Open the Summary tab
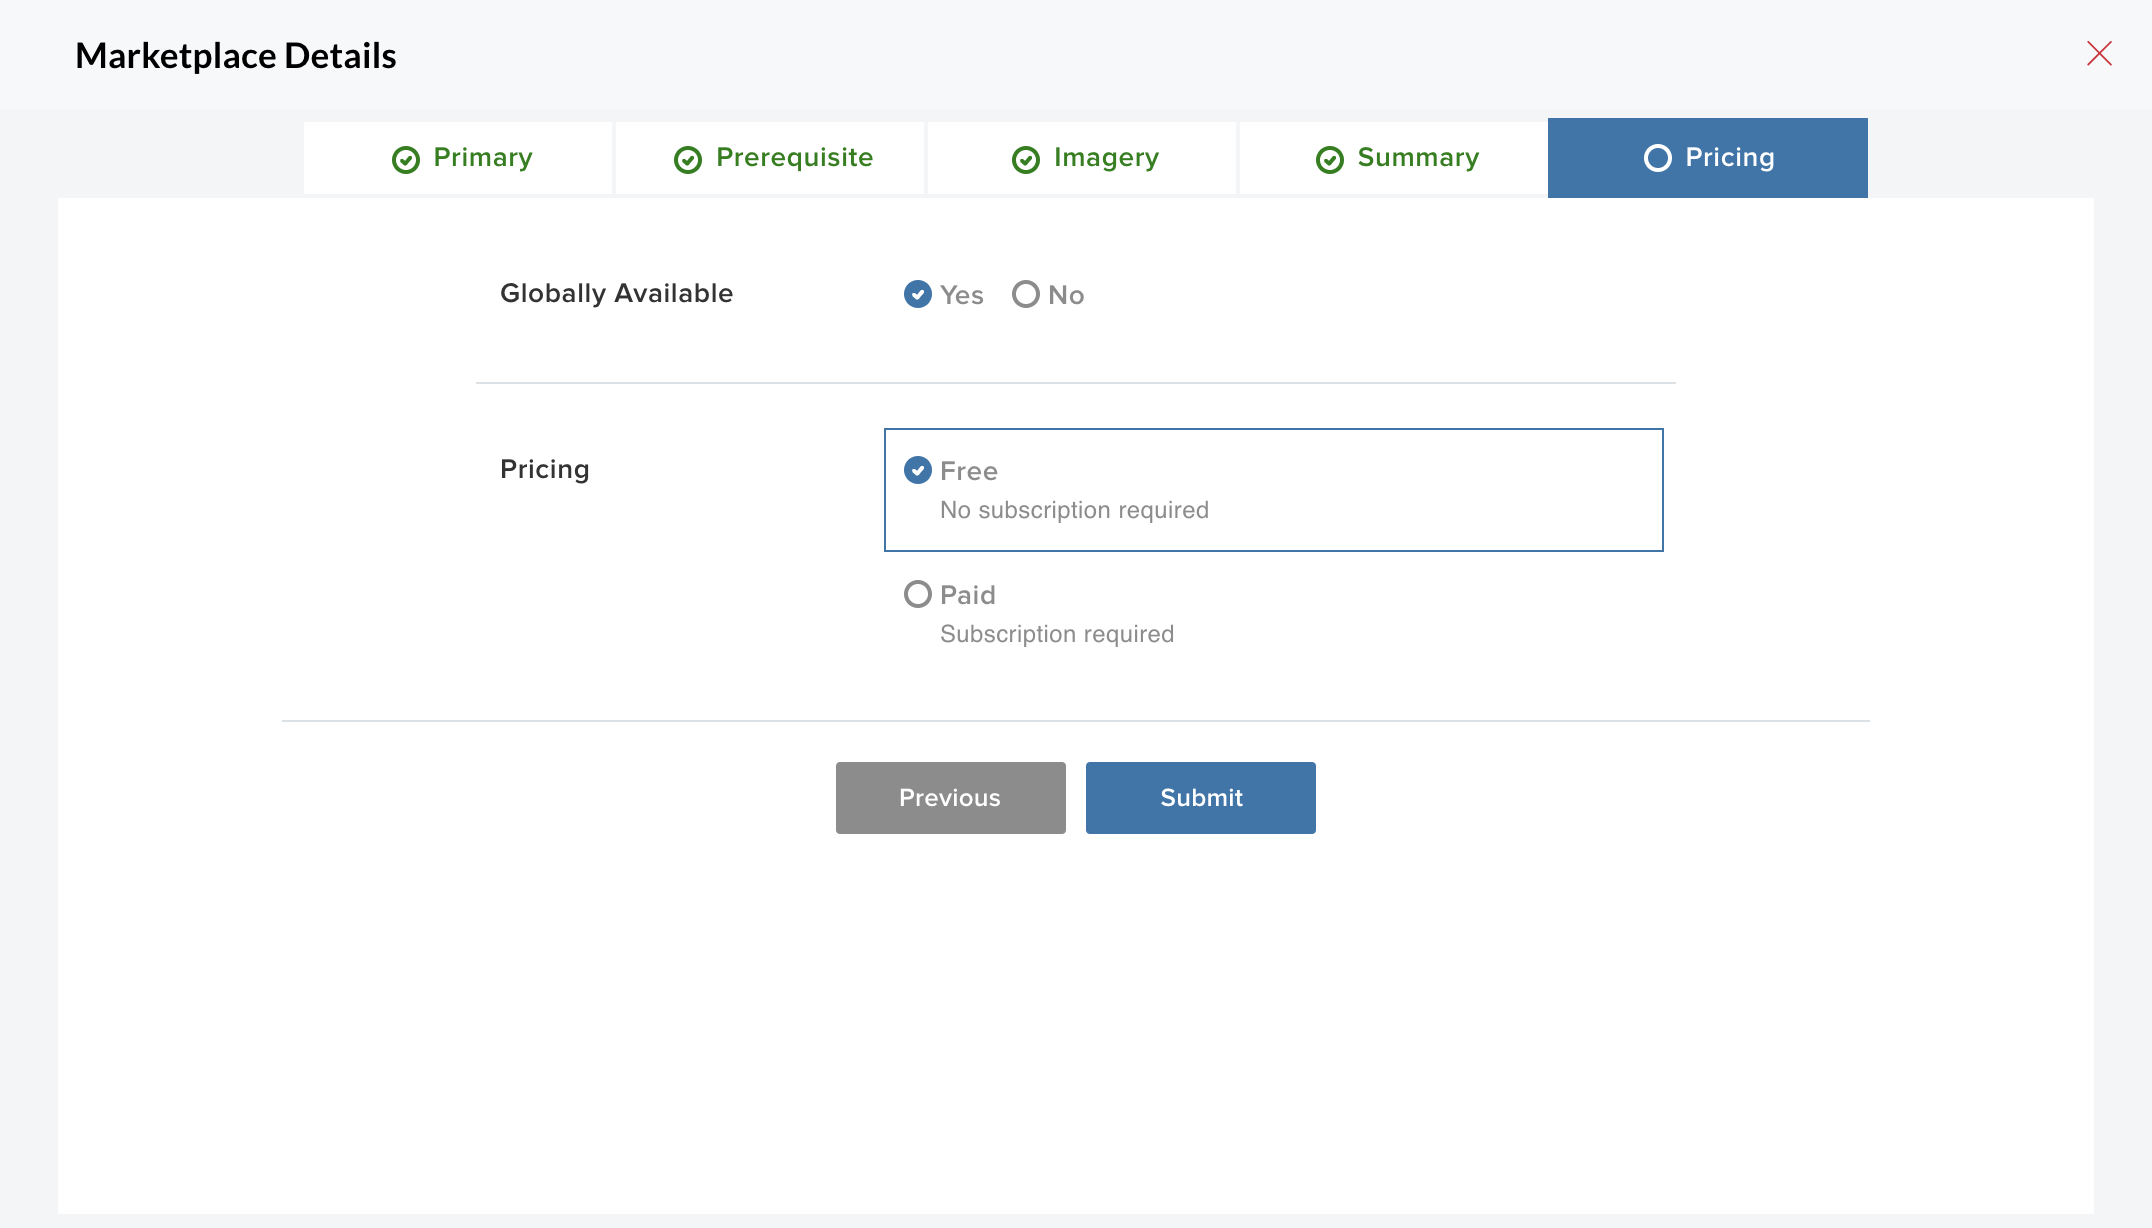The image size is (2152, 1228). tap(1418, 158)
